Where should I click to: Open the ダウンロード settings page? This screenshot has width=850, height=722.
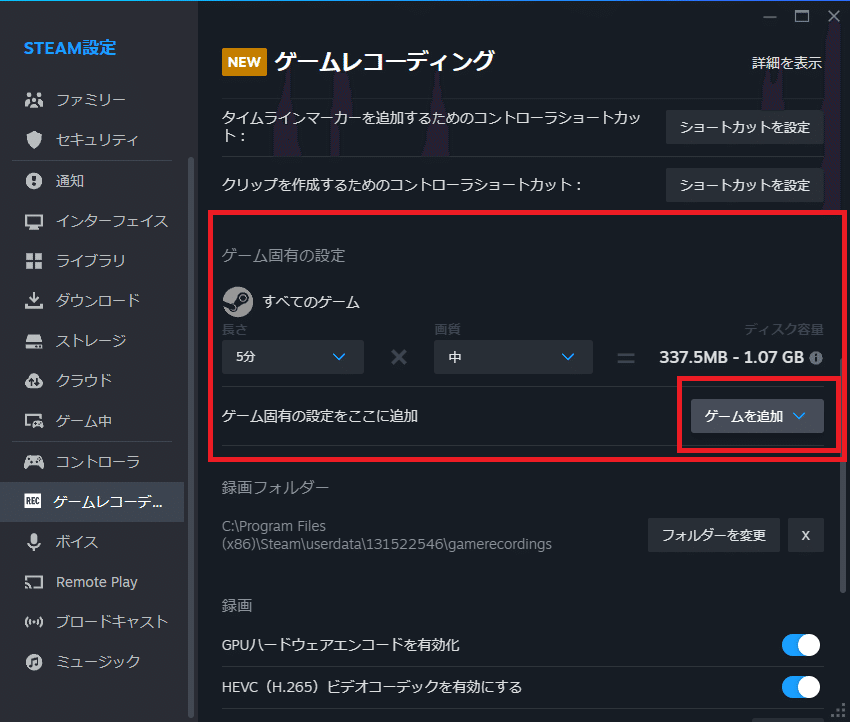point(92,300)
